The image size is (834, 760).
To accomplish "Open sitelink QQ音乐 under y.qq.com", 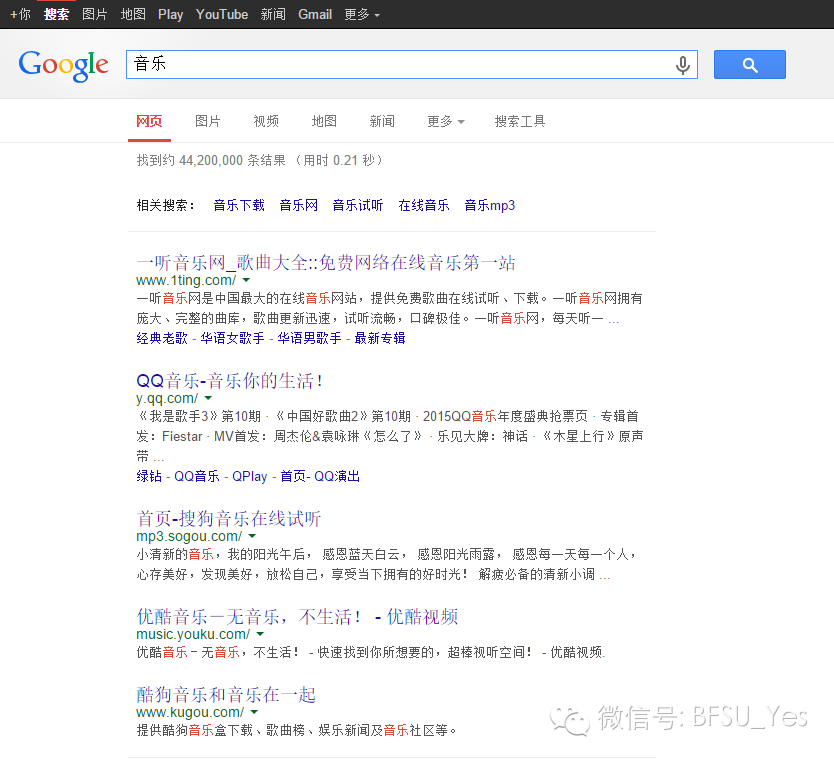I will [197, 476].
